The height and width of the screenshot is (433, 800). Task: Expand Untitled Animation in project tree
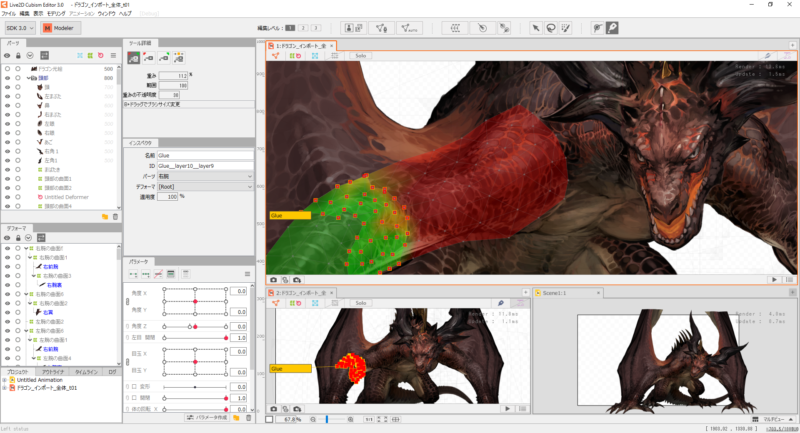pyautogui.click(x=5, y=380)
